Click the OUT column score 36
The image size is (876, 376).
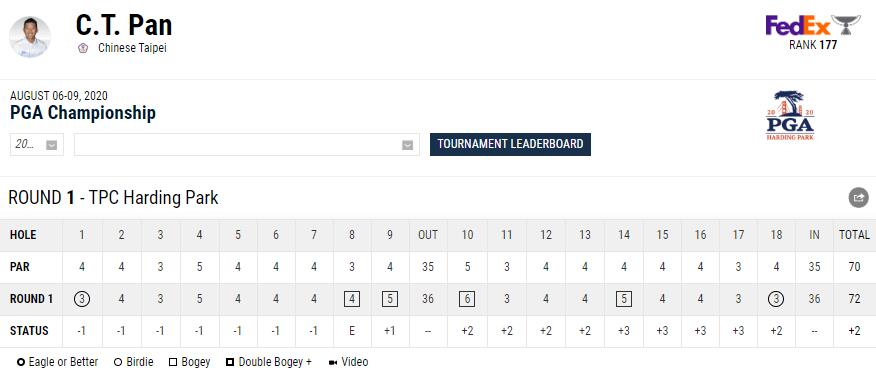point(428,299)
